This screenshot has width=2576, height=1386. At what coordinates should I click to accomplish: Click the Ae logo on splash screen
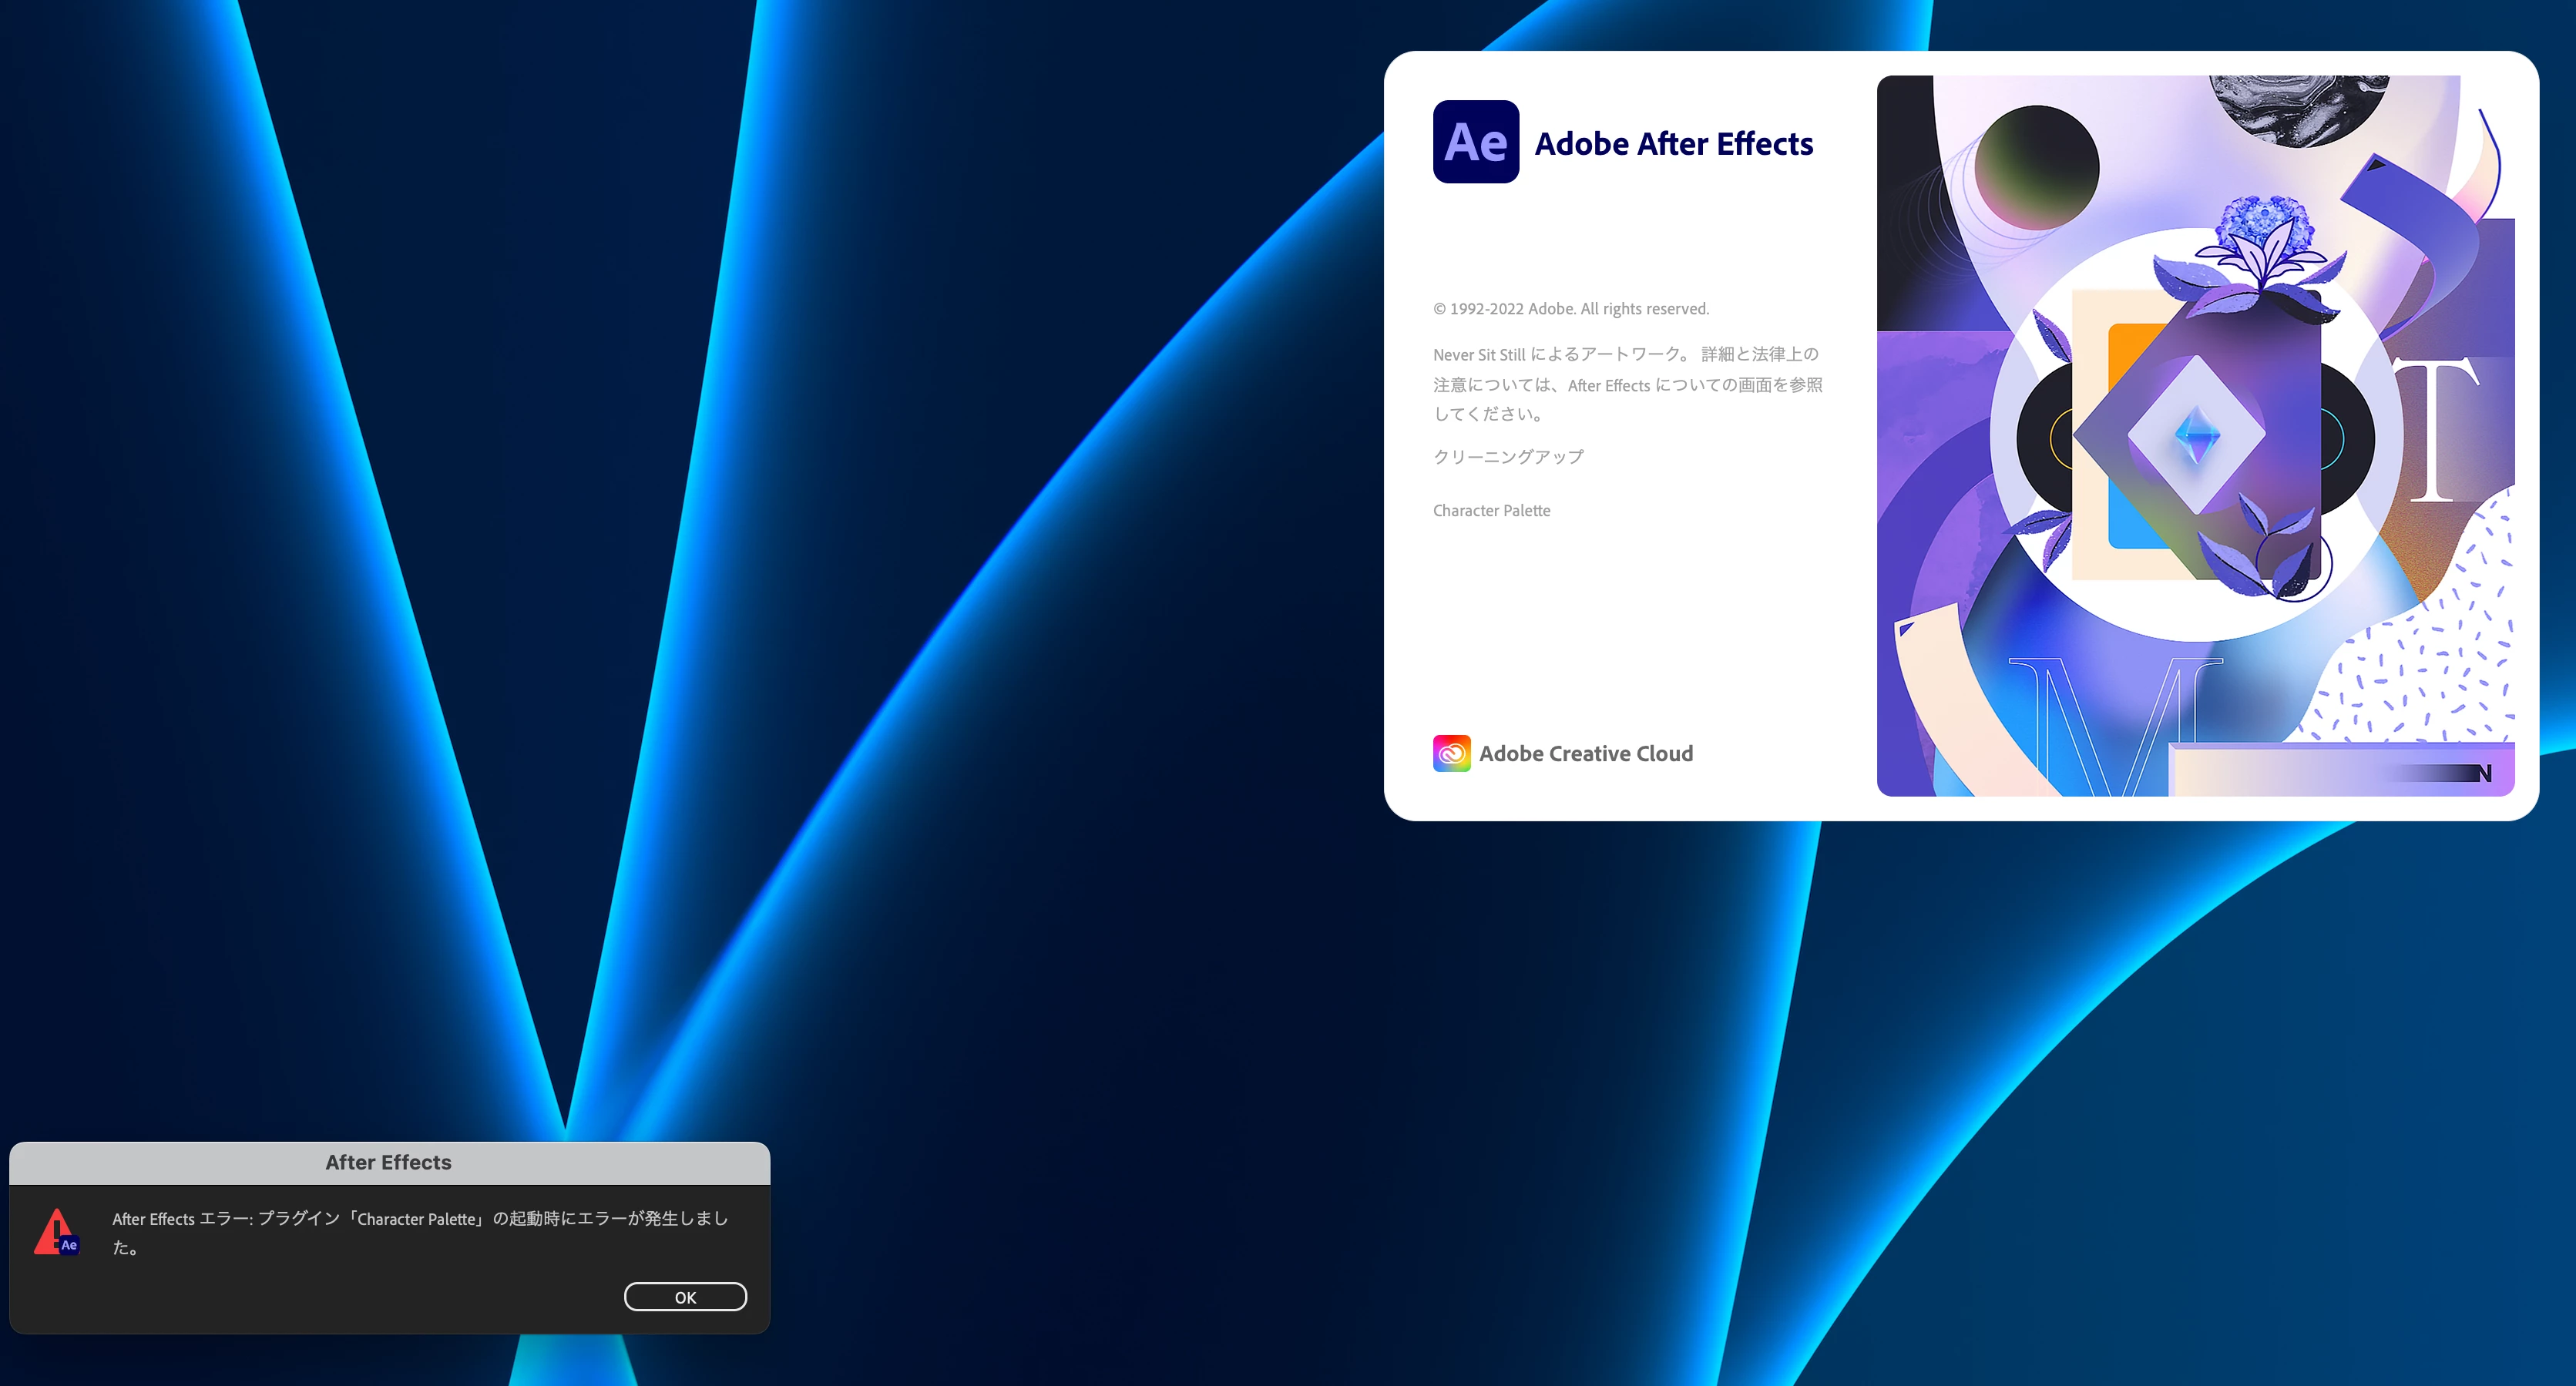coord(1475,142)
